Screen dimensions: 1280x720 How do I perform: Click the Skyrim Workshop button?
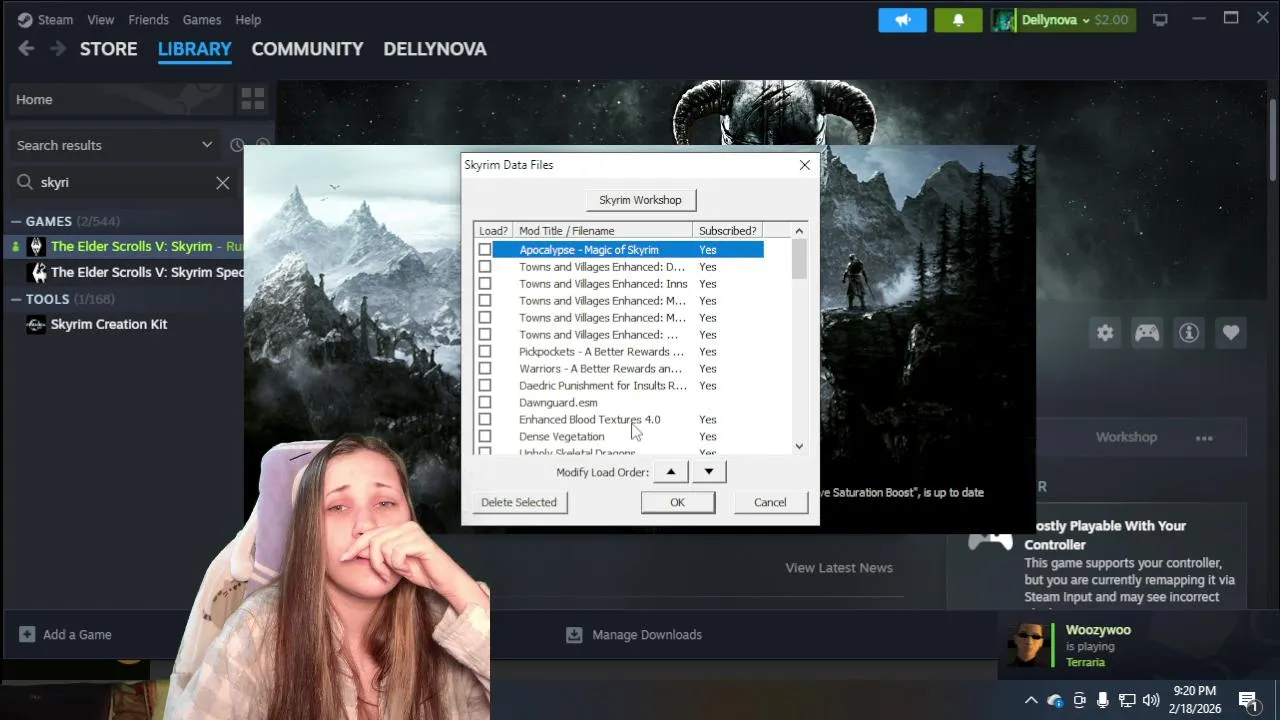pos(640,200)
